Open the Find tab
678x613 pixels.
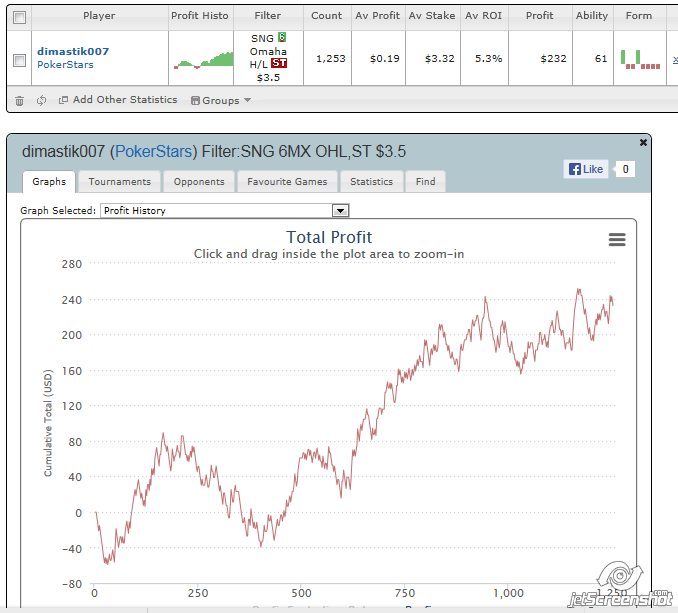(x=425, y=182)
